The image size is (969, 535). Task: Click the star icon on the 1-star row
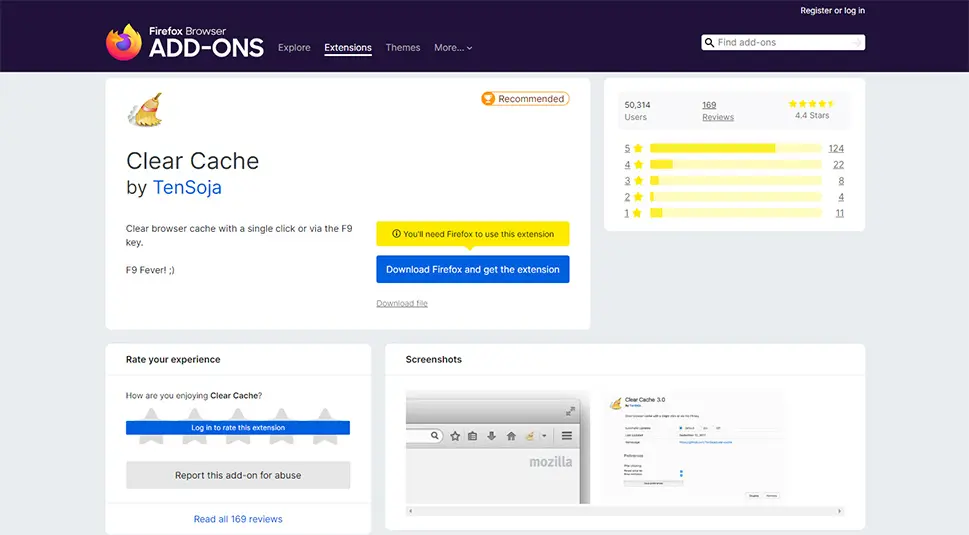637,213
